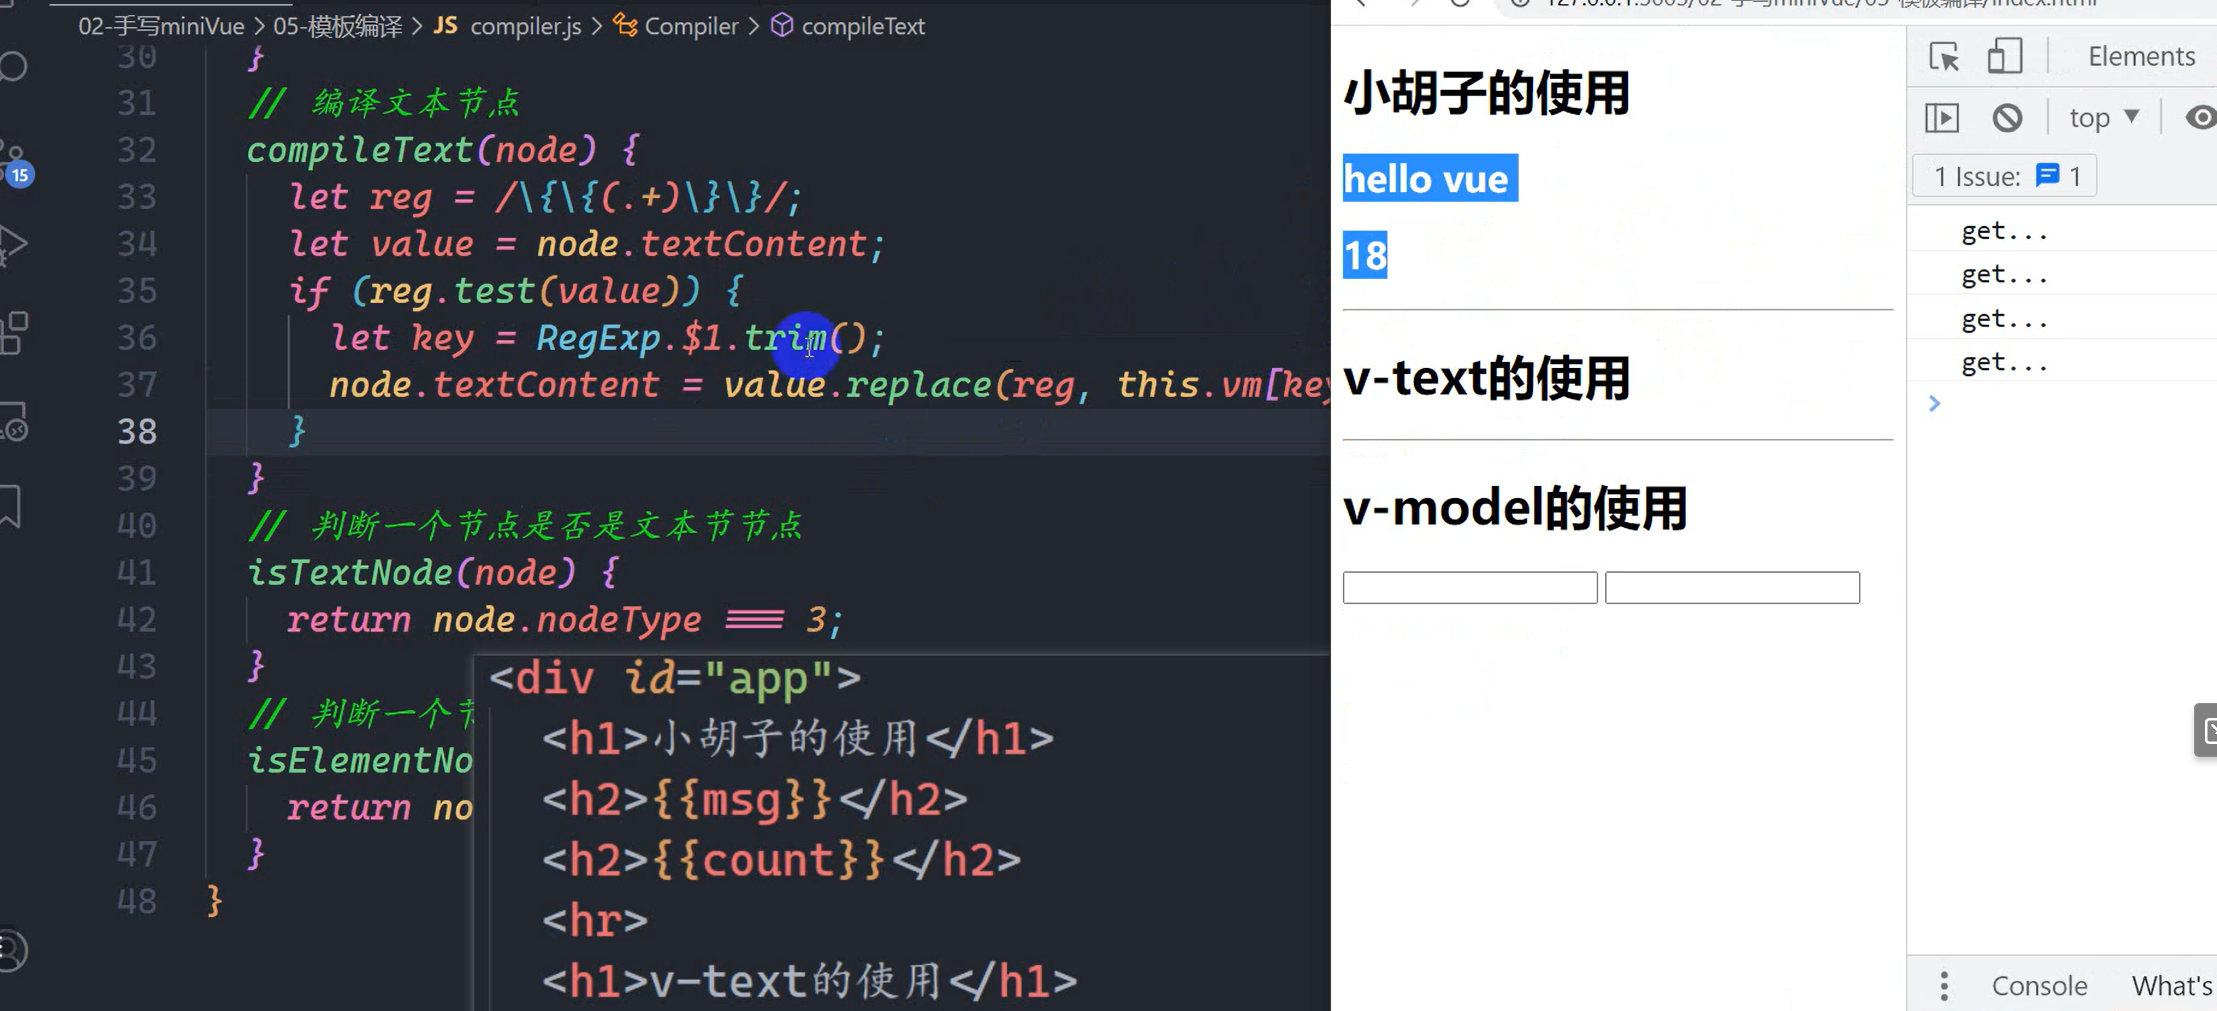Click the first v-model input field
Screen dimensions: 2217x1011
click(1468, 586)
